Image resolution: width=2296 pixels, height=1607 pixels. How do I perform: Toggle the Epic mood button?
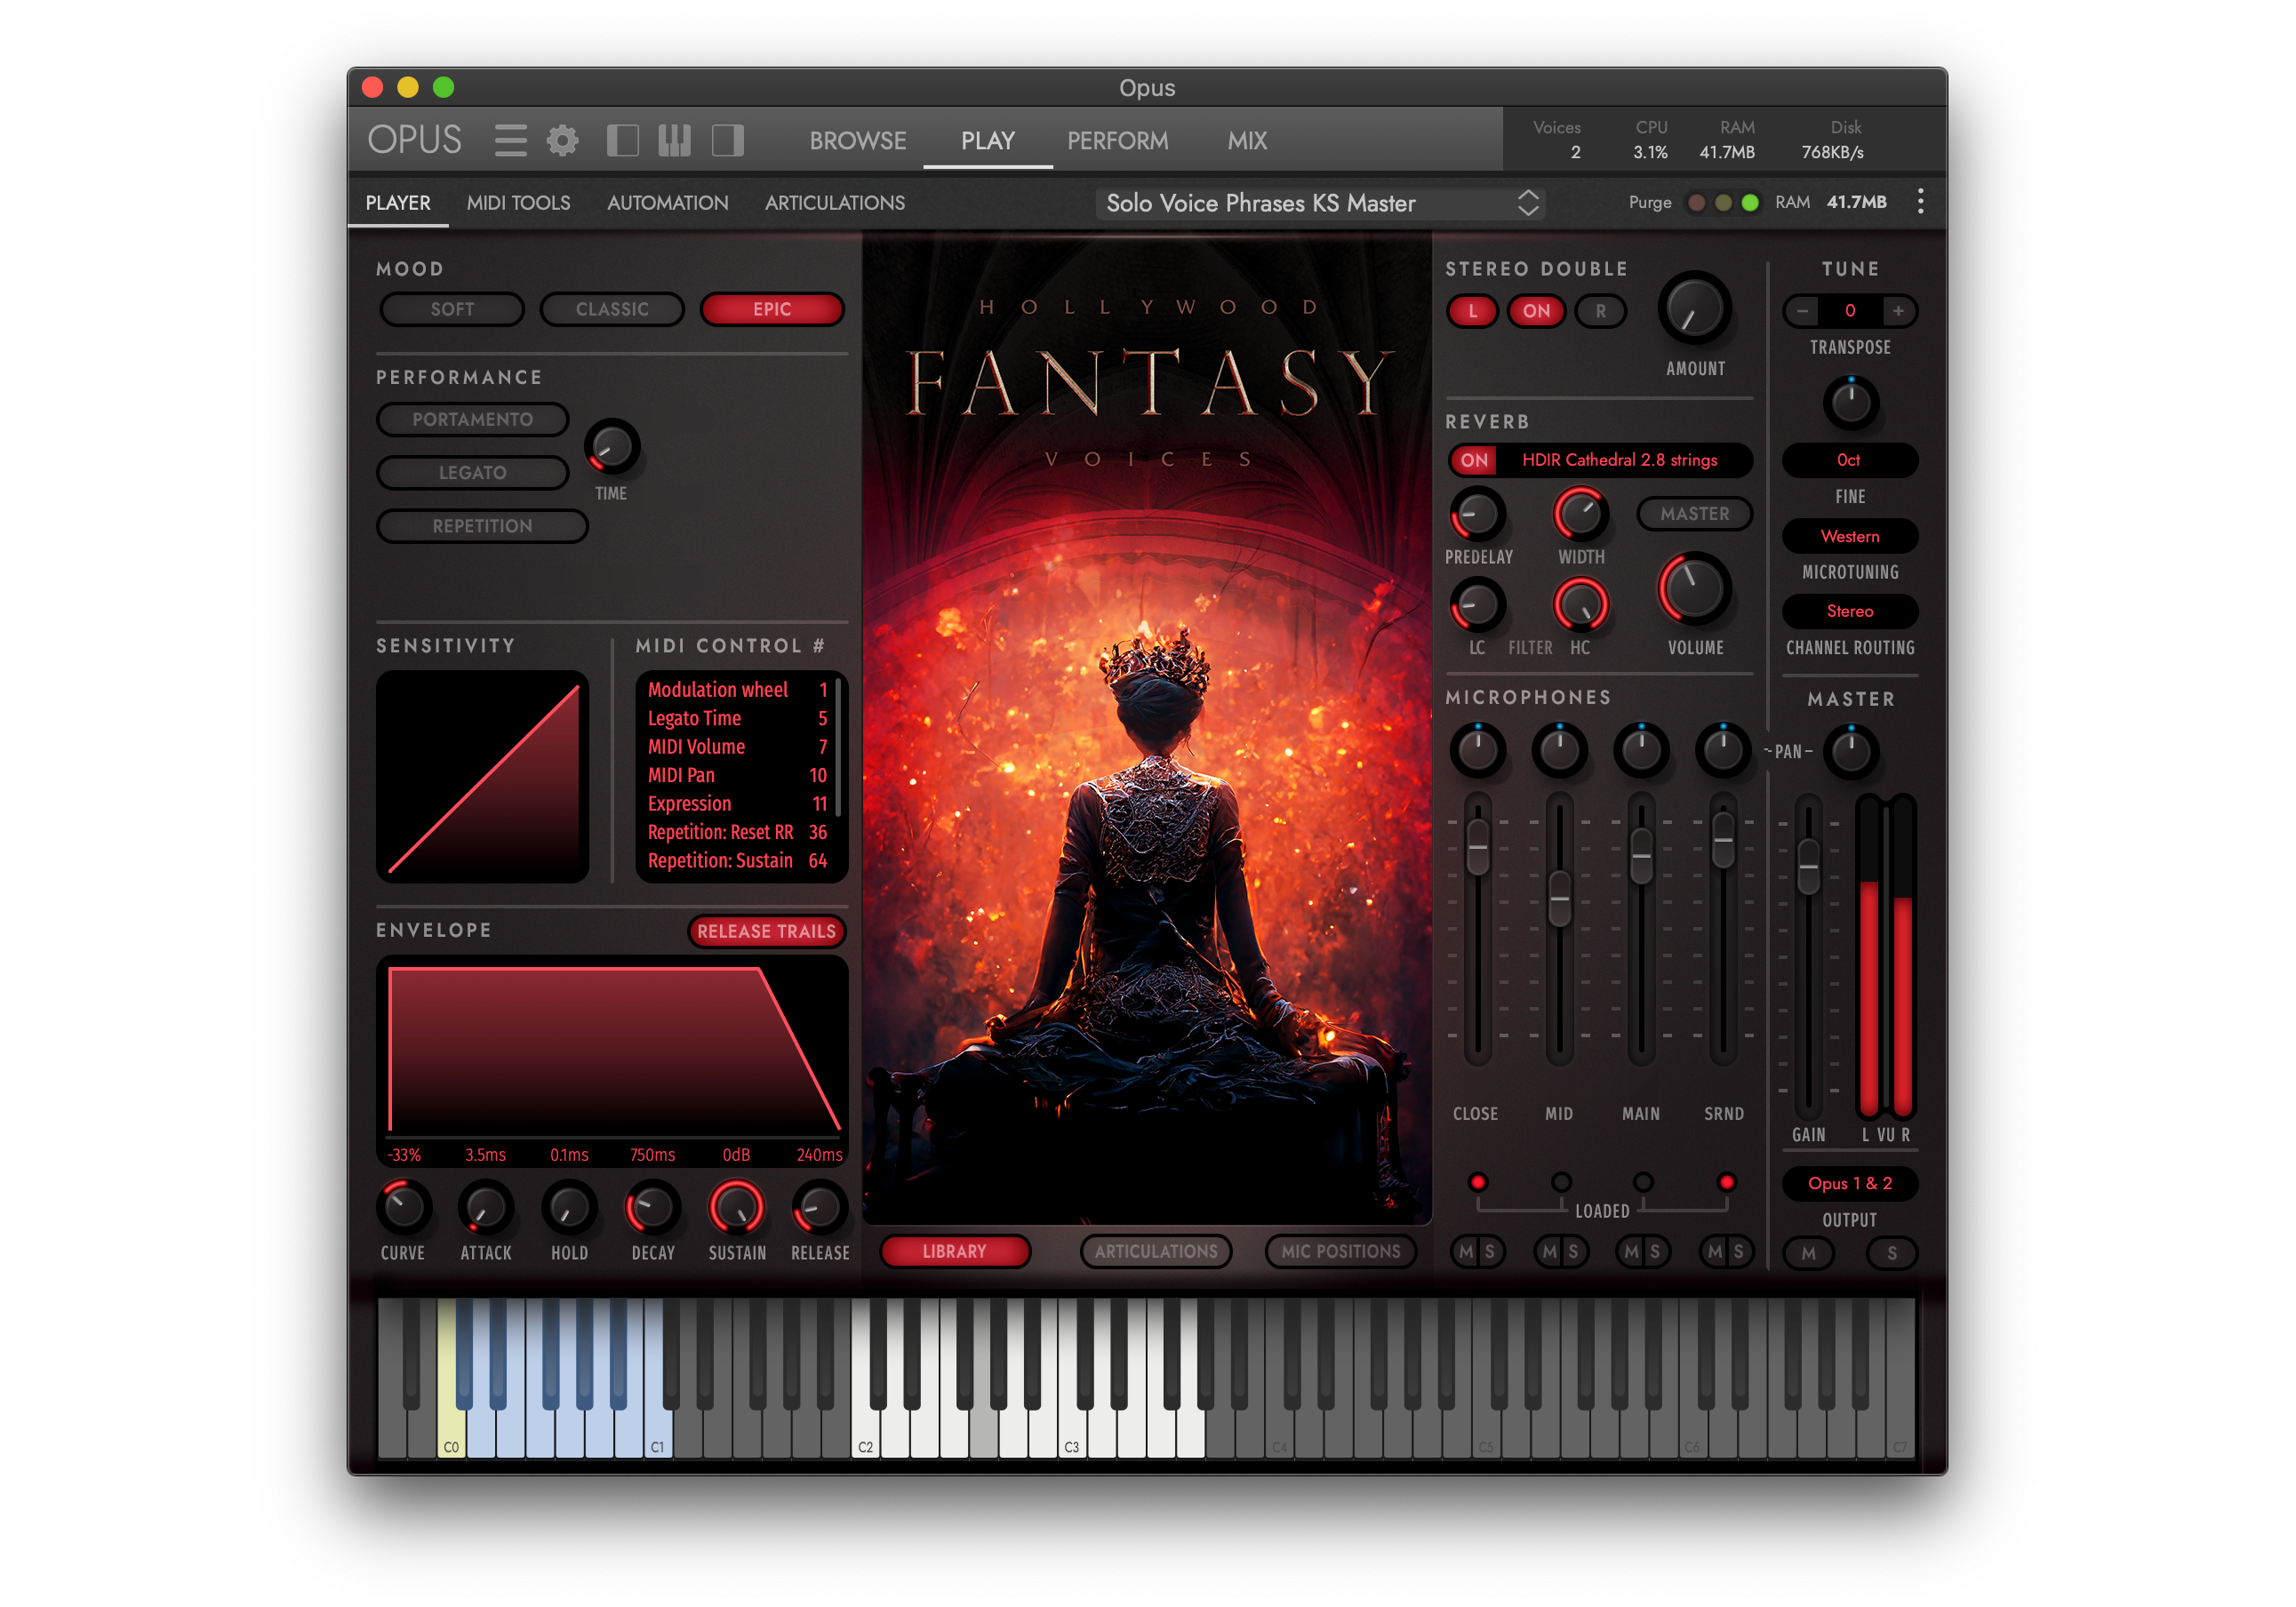tap(772, 310)
